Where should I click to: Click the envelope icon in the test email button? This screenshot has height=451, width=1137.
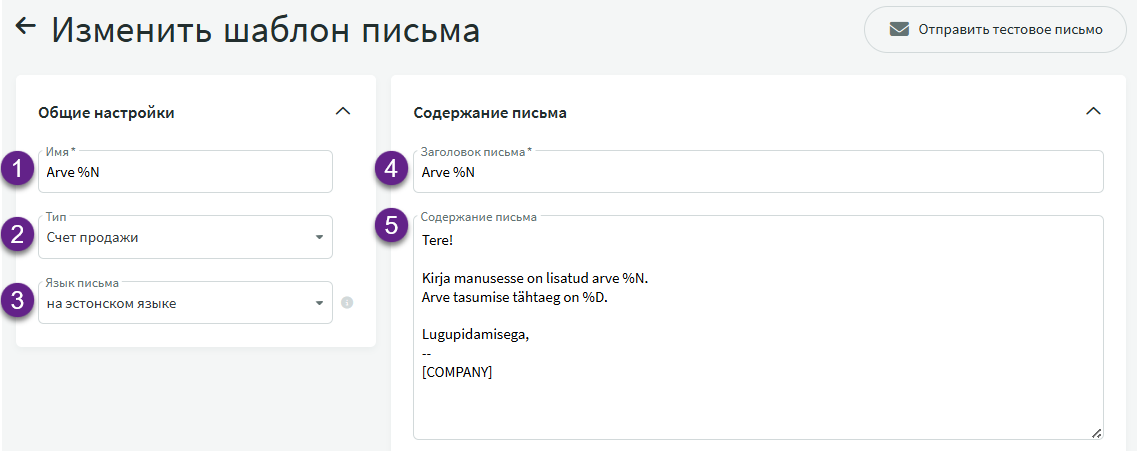click(898, 30)
